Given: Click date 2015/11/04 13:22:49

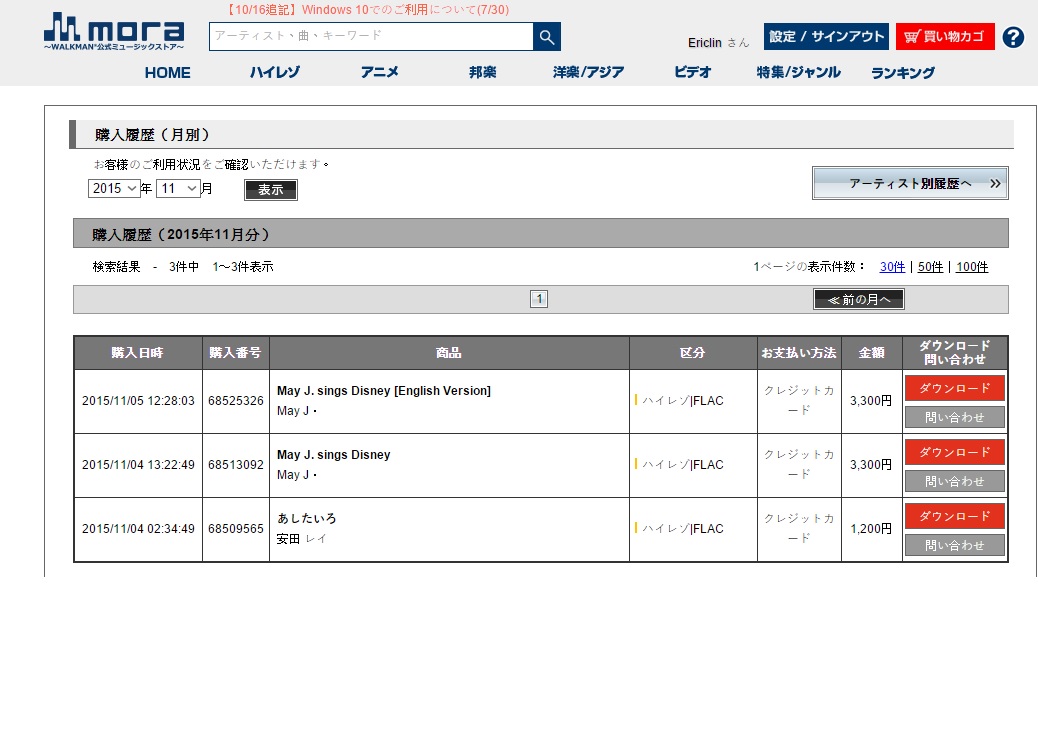Looking at the screenshot, I should pyautogui.click(x=138, y=465).
